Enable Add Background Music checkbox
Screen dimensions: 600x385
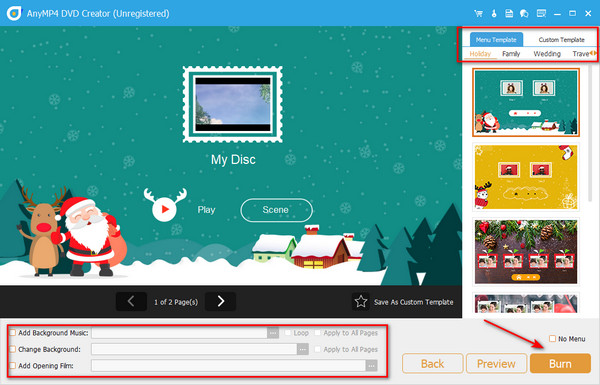coord(13,333)
